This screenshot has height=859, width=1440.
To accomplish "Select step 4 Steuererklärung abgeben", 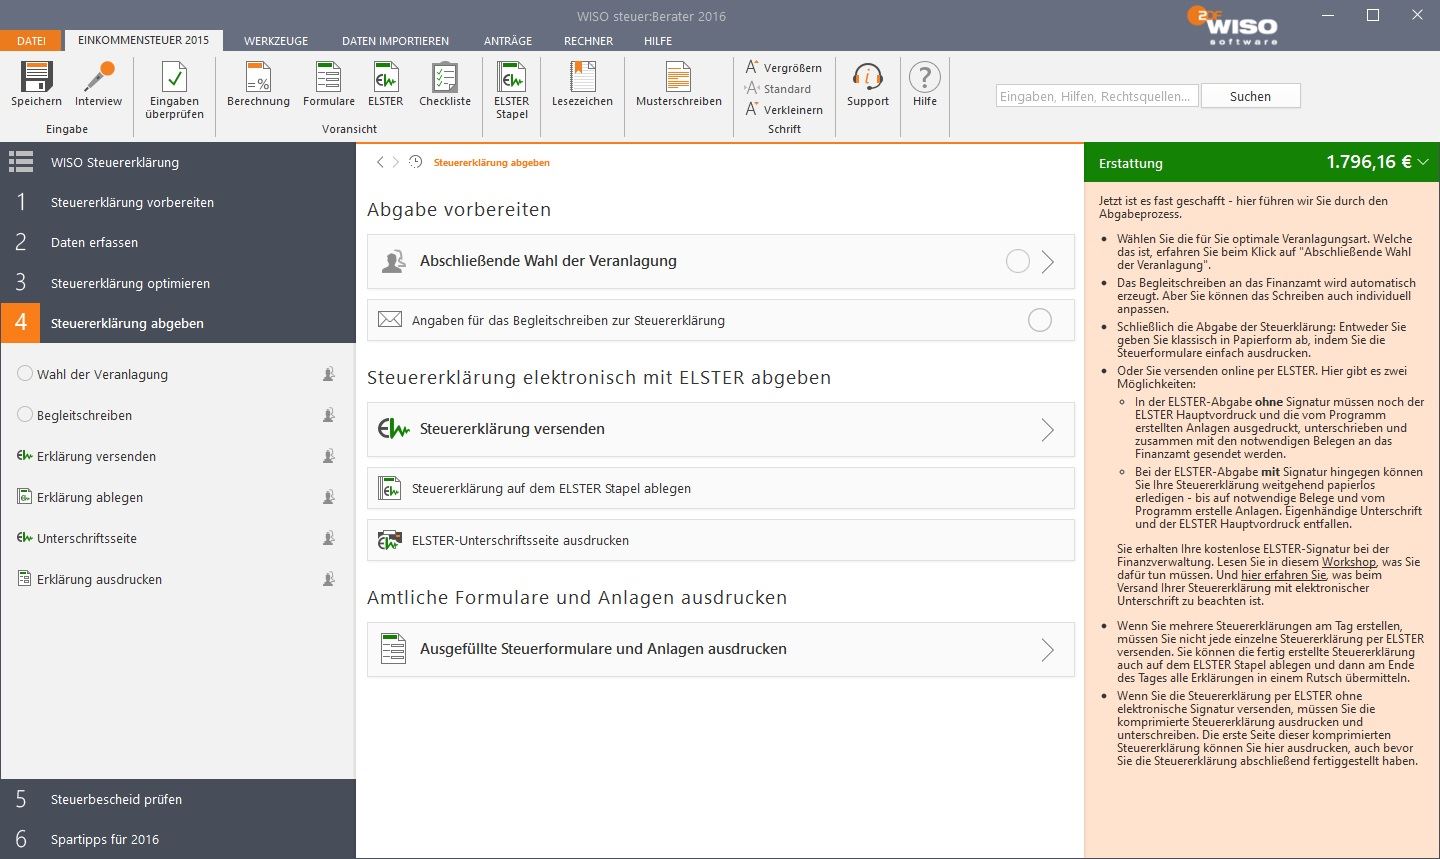I will tap(178, 323).
